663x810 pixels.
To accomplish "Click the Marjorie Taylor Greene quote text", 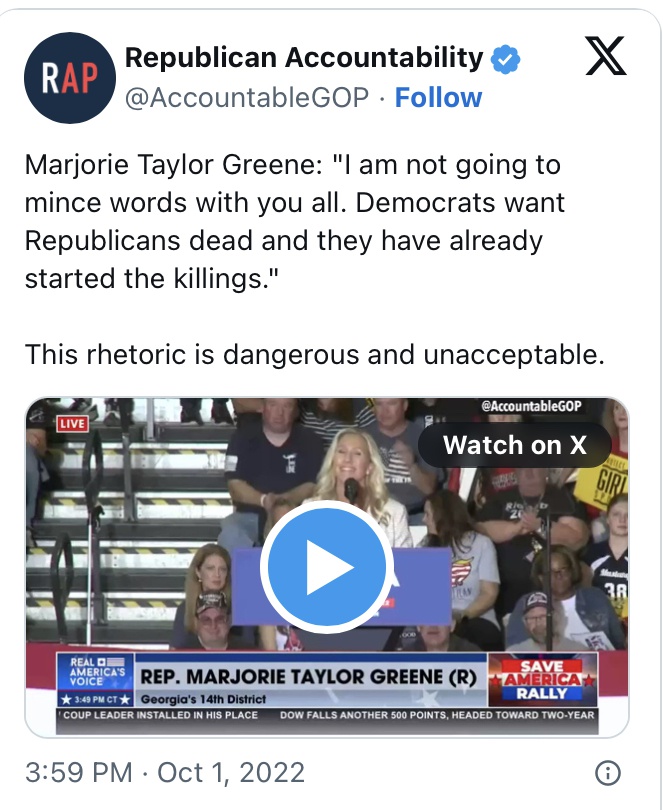I will click(295, 221).
